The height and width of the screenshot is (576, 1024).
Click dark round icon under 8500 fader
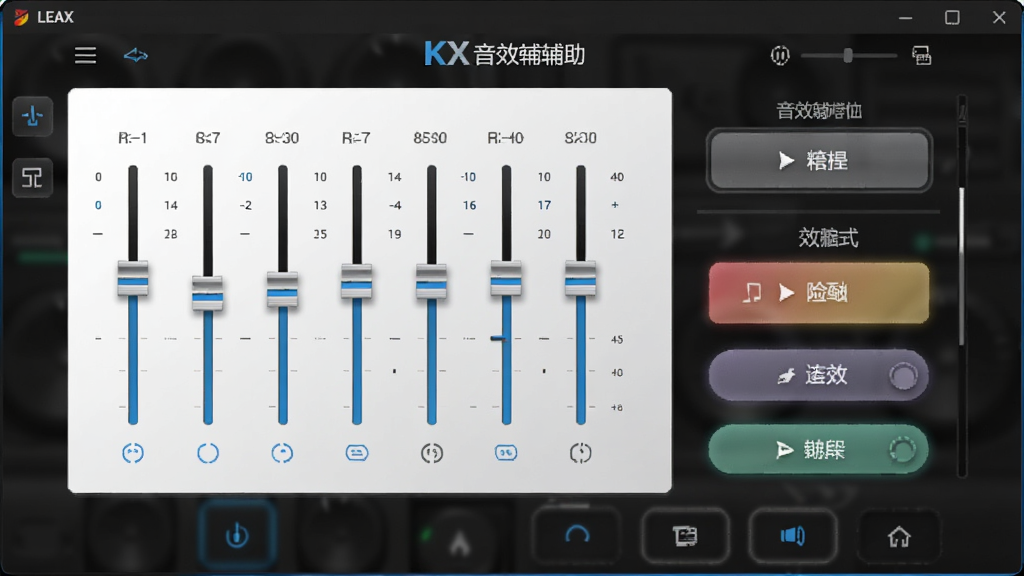[x=432, y=453]
